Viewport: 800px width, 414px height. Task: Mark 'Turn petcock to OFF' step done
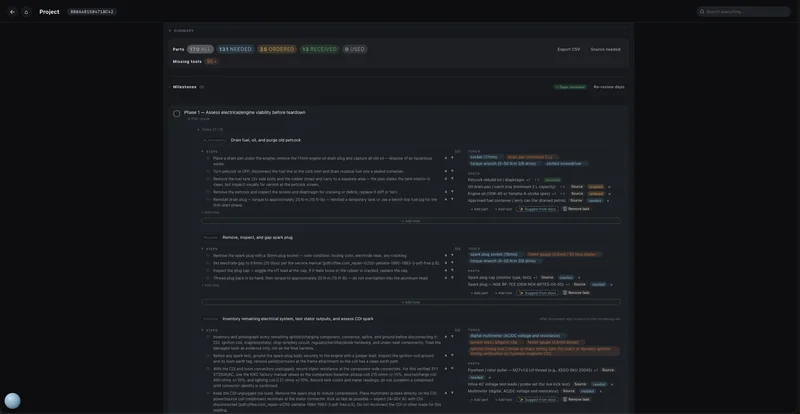click(x=208, y=172)
